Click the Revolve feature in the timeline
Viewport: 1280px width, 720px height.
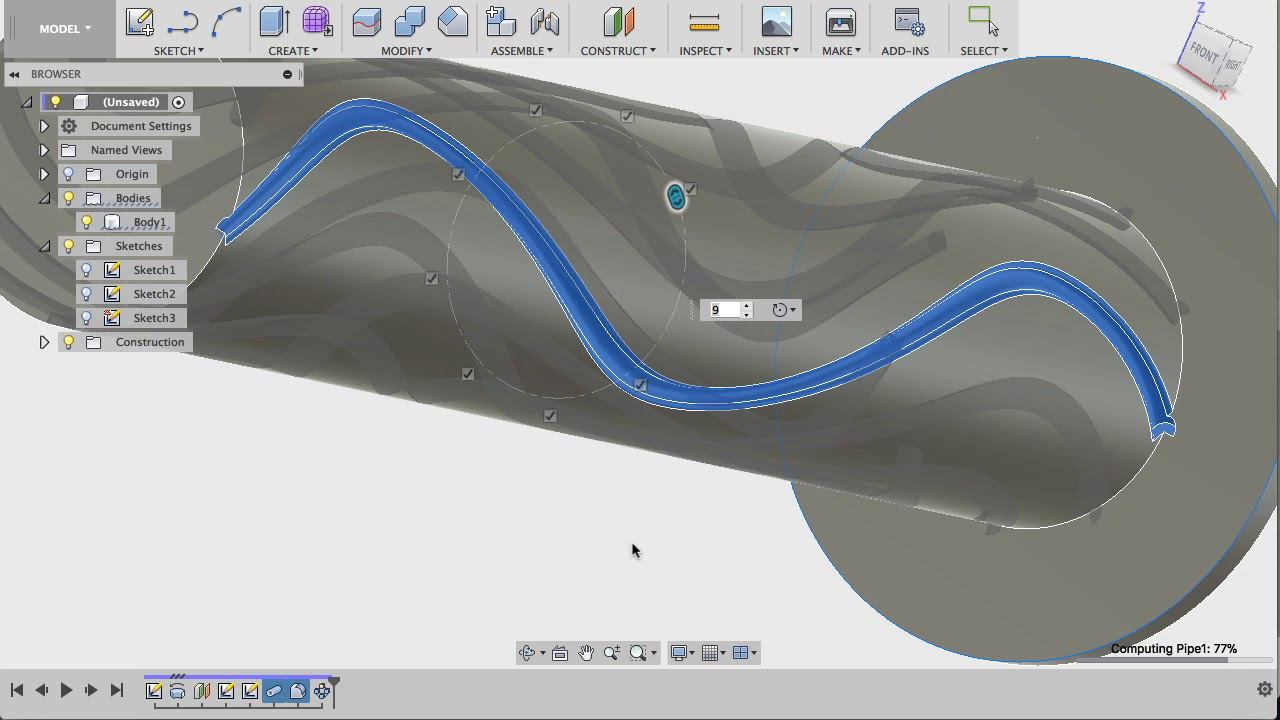coord(178,691)
